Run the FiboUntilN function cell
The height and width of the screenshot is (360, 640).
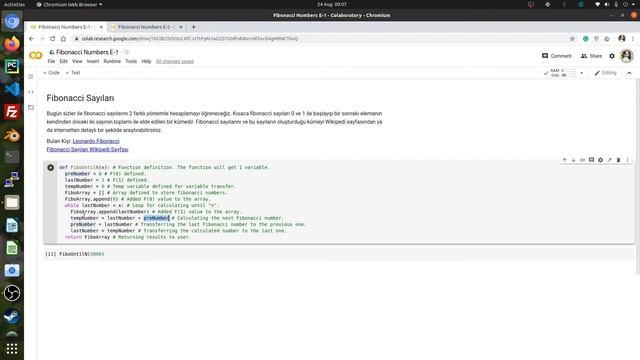[x=51, y=167]
